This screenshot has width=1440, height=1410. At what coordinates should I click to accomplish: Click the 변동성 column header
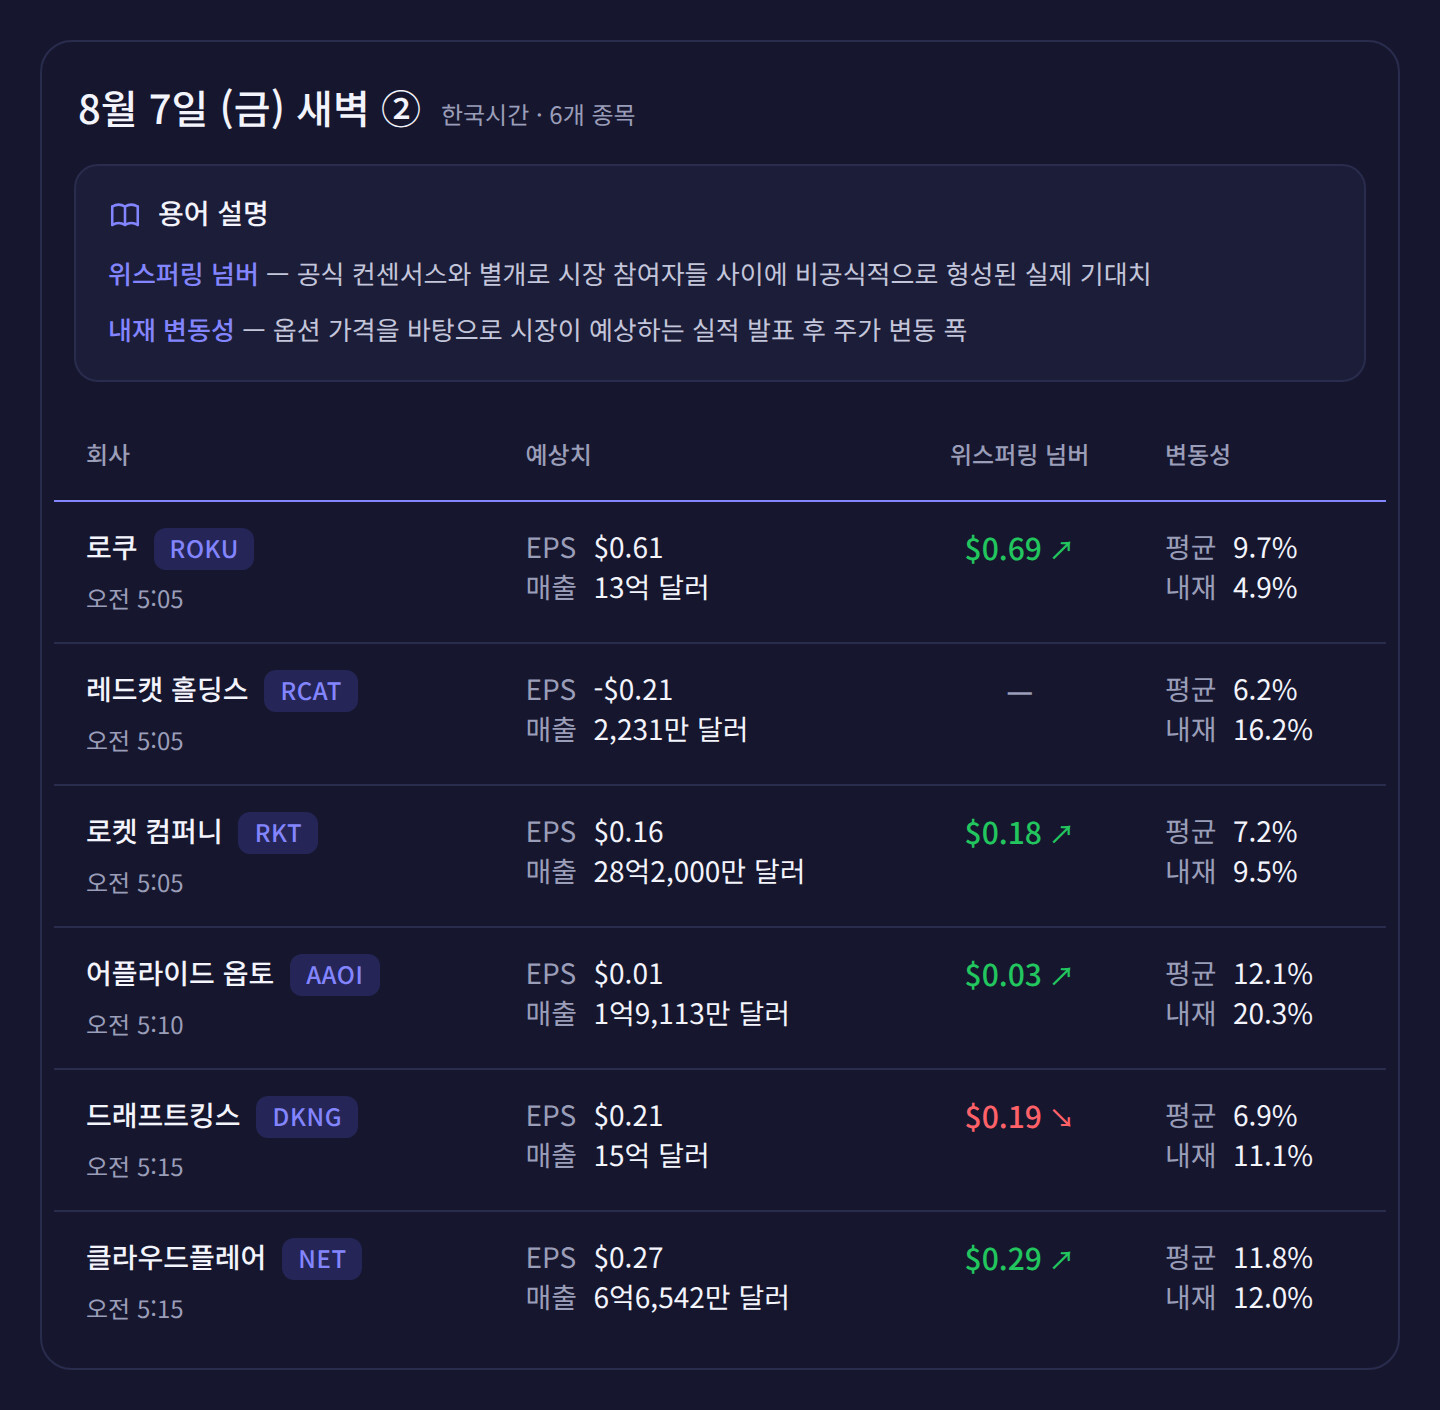click(1197, 455)
